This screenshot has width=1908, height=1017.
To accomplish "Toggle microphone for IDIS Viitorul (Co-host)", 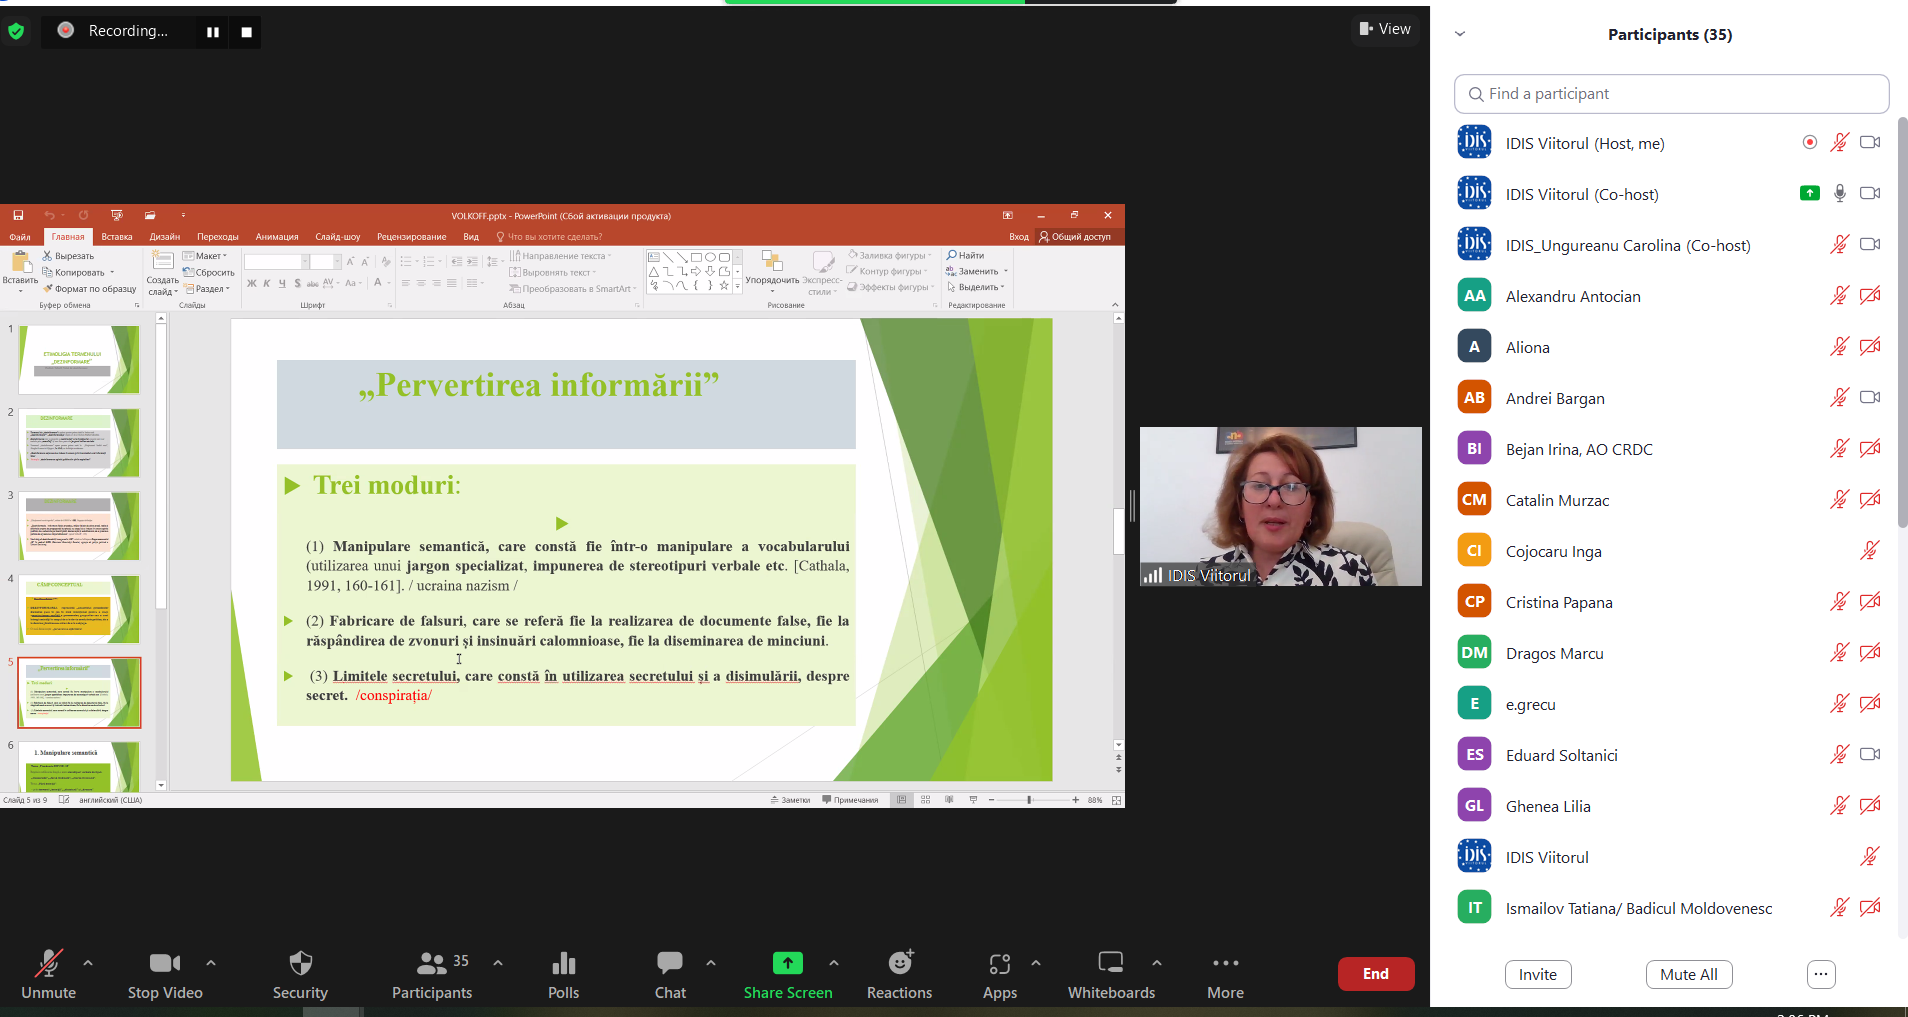I will coord(1840,194).
